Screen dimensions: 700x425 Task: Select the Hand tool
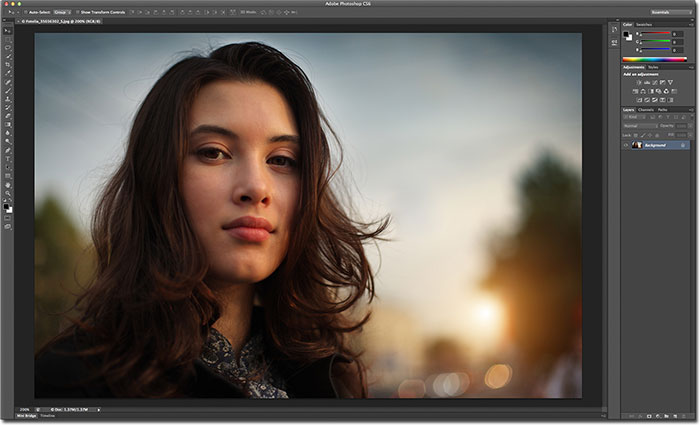[8, 184]
